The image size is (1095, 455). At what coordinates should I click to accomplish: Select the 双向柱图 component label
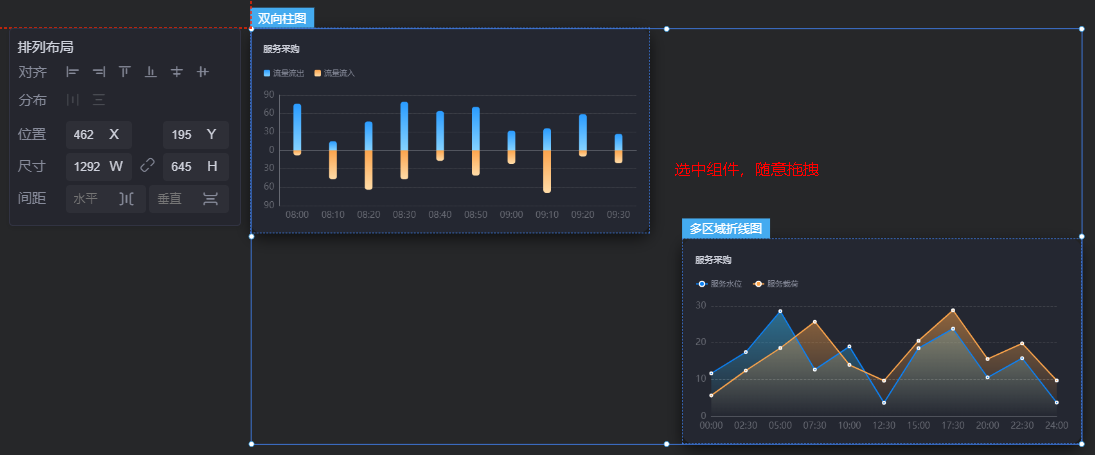tap(282, 19)
